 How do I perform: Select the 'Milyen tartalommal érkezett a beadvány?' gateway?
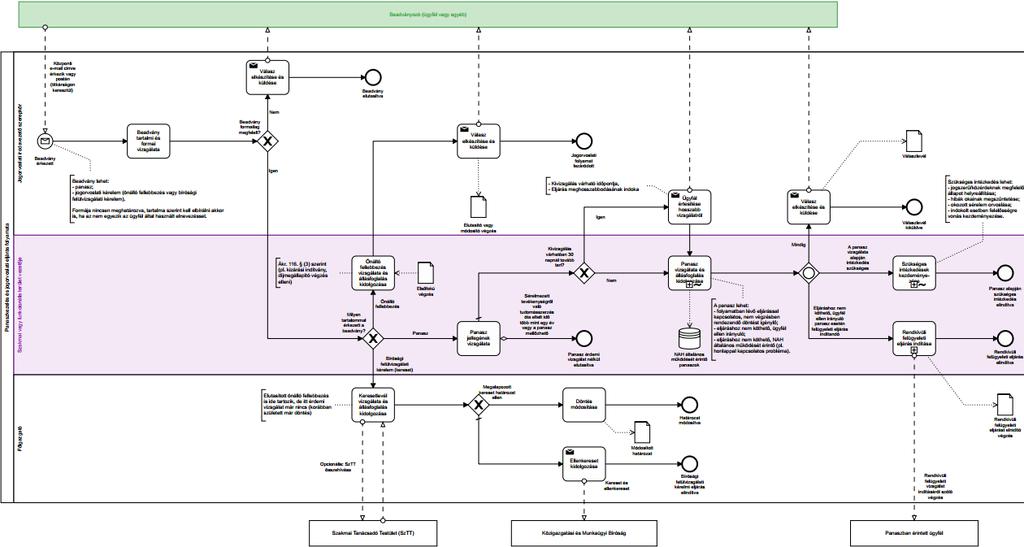coord(373,338)
